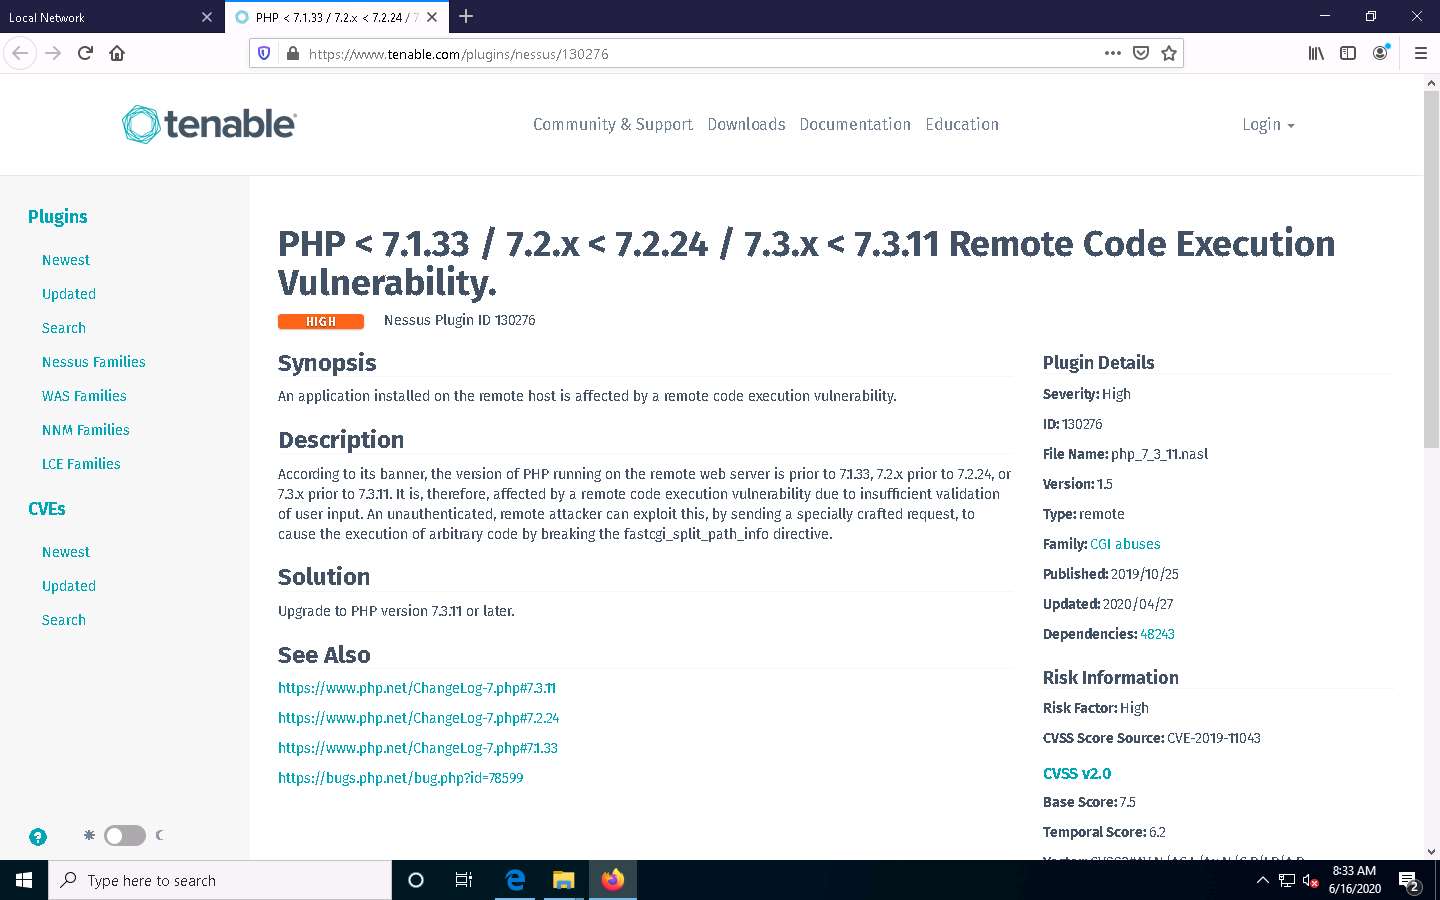Viewport: 1440px width, 900px height.
Task: Open LCE Families link
Action: coord(81,464)
